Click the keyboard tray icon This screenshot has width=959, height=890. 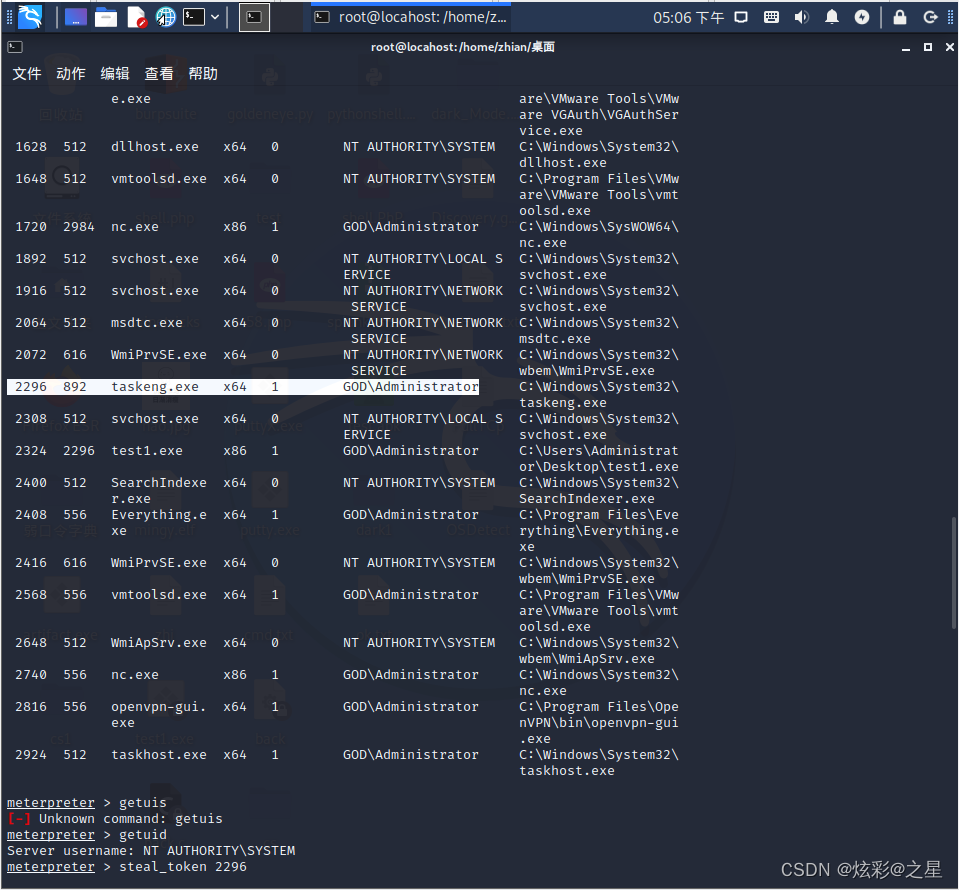(771, 17)
